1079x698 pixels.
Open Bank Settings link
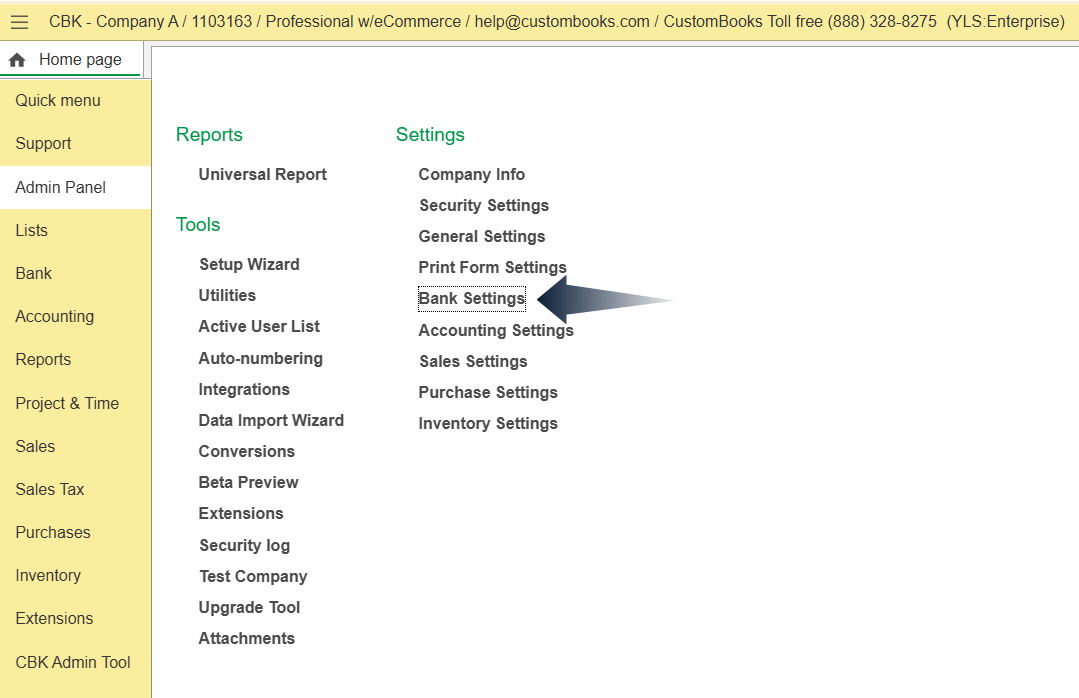click(x=471, y=298)
